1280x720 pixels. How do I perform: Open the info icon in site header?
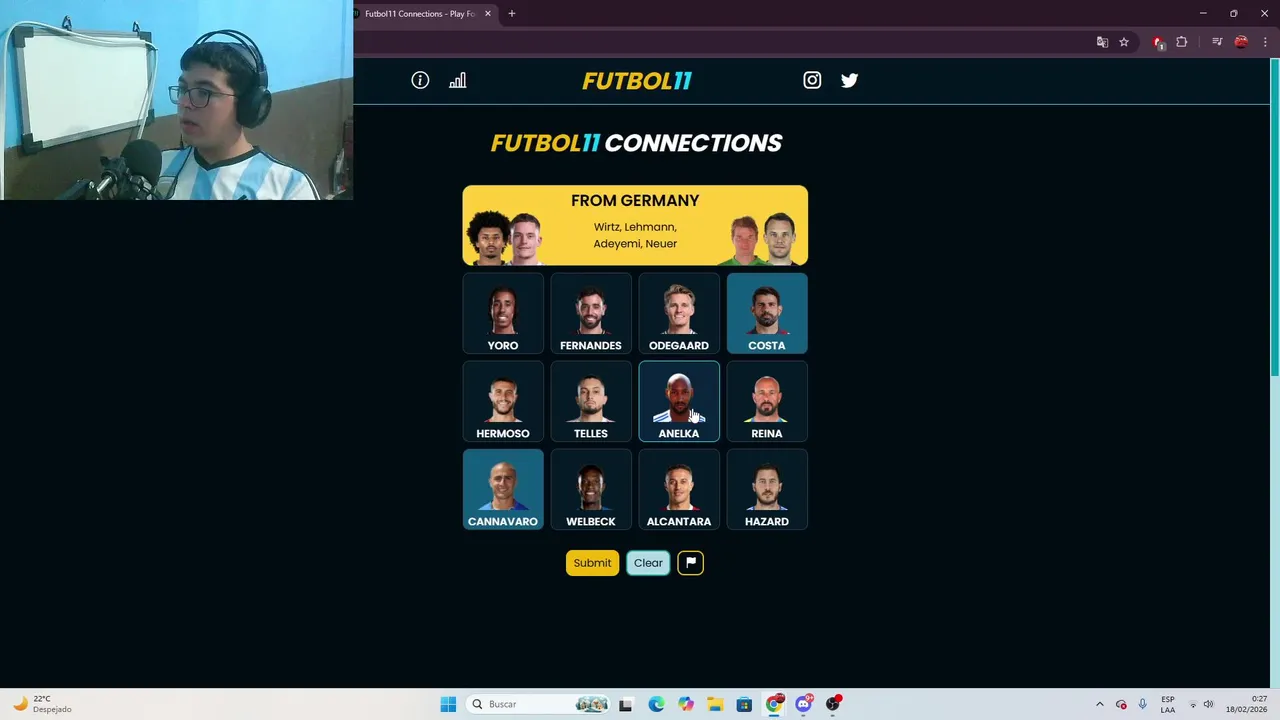point(420,80)
